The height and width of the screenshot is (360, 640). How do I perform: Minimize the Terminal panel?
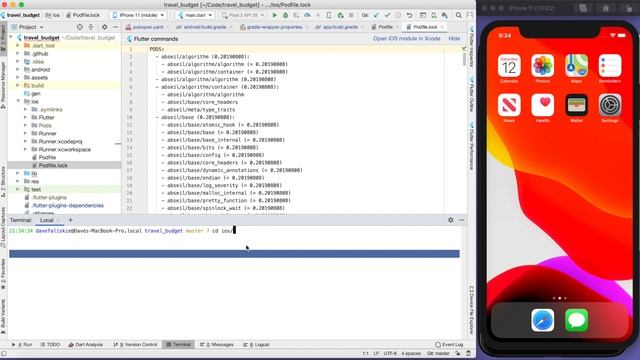(462, 220)
